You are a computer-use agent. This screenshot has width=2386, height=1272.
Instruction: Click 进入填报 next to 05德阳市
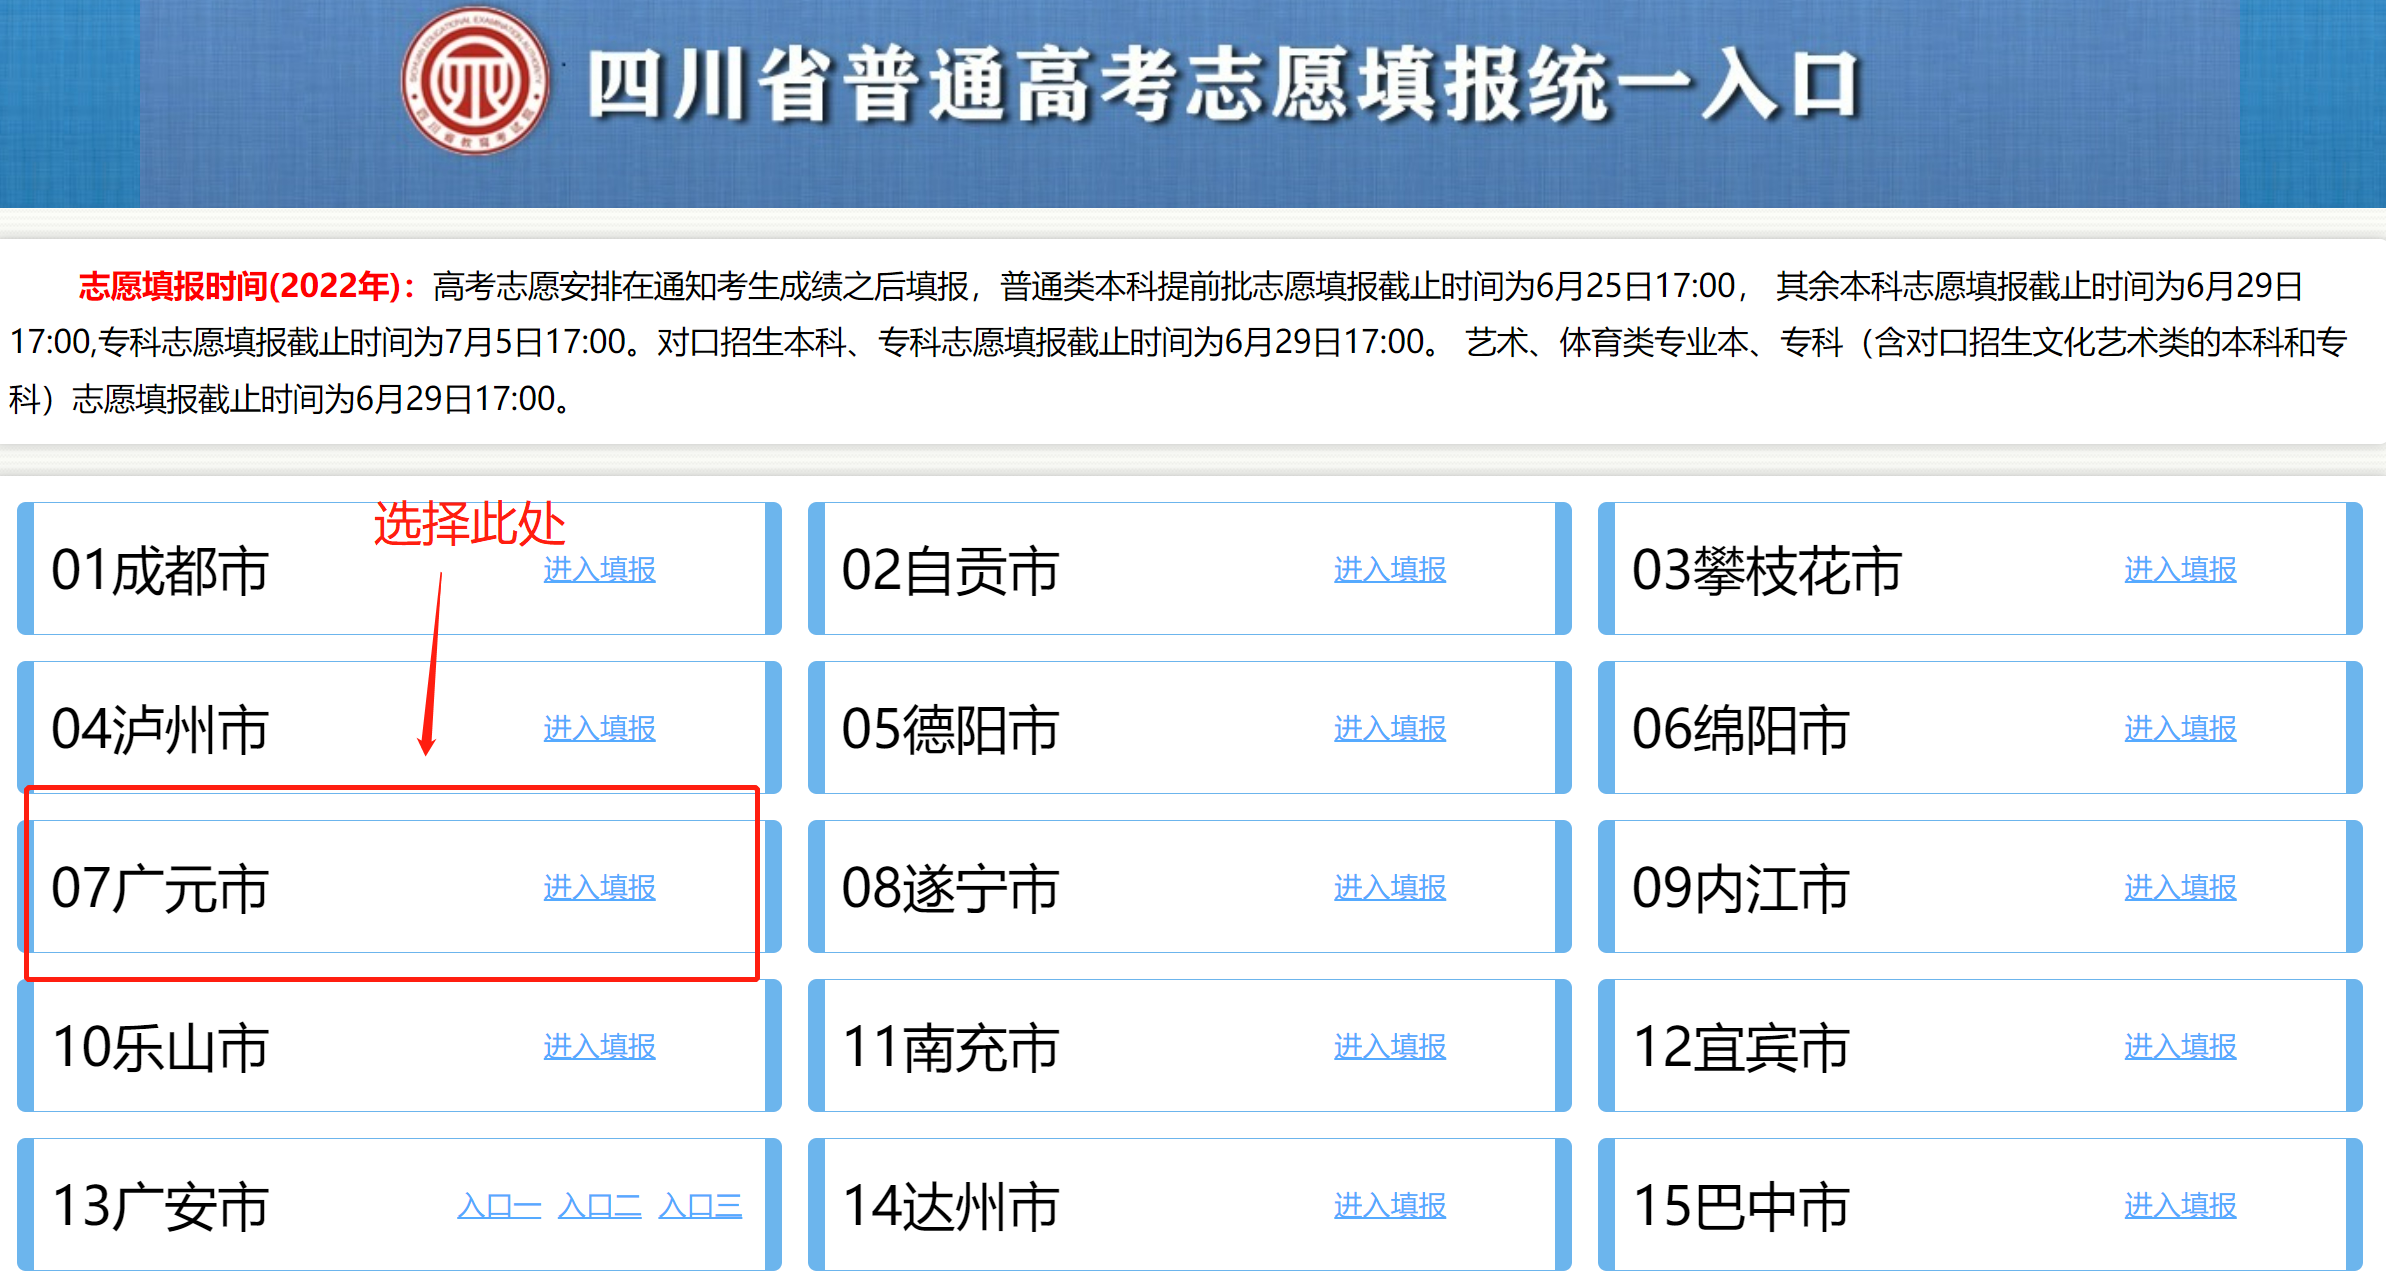1389,728
